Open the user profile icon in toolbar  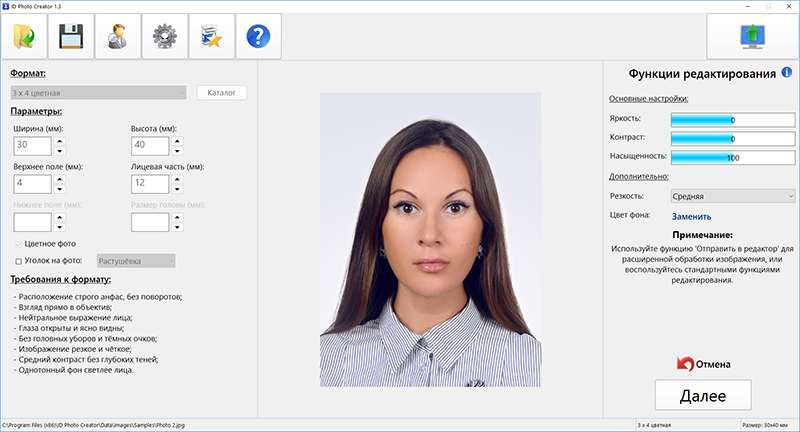point(117,37)
